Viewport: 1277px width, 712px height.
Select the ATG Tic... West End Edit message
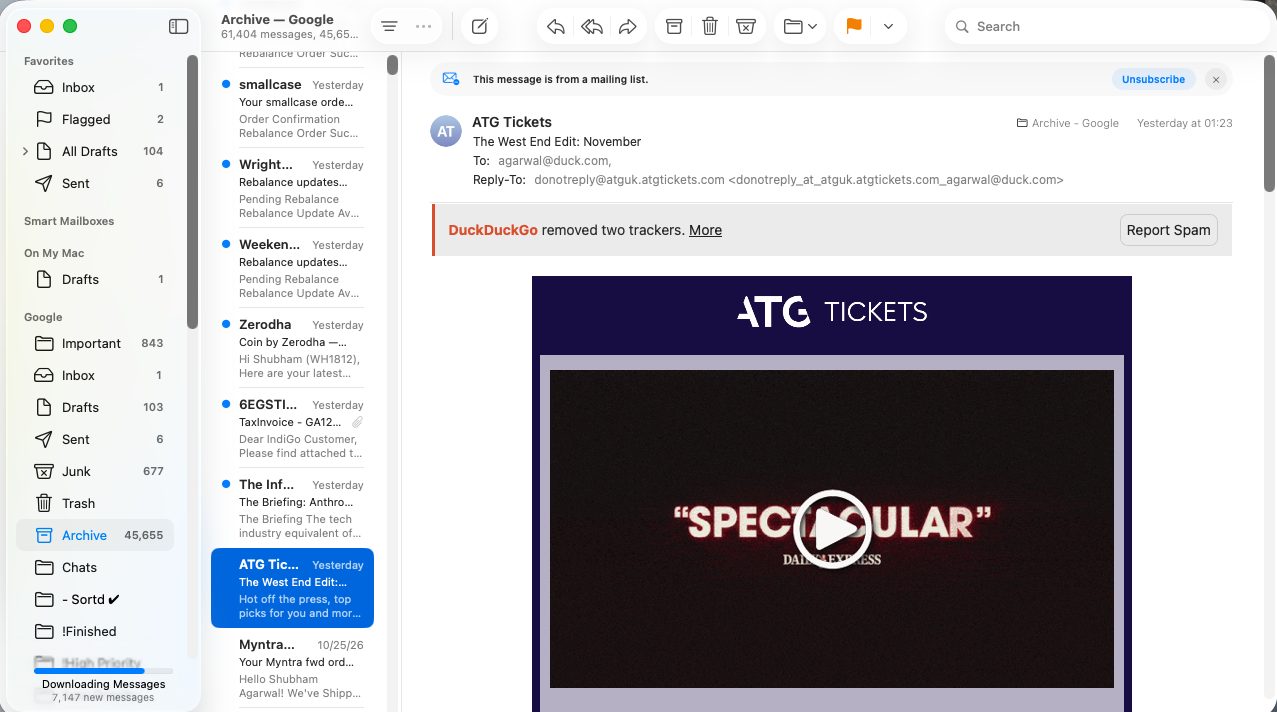292,588
